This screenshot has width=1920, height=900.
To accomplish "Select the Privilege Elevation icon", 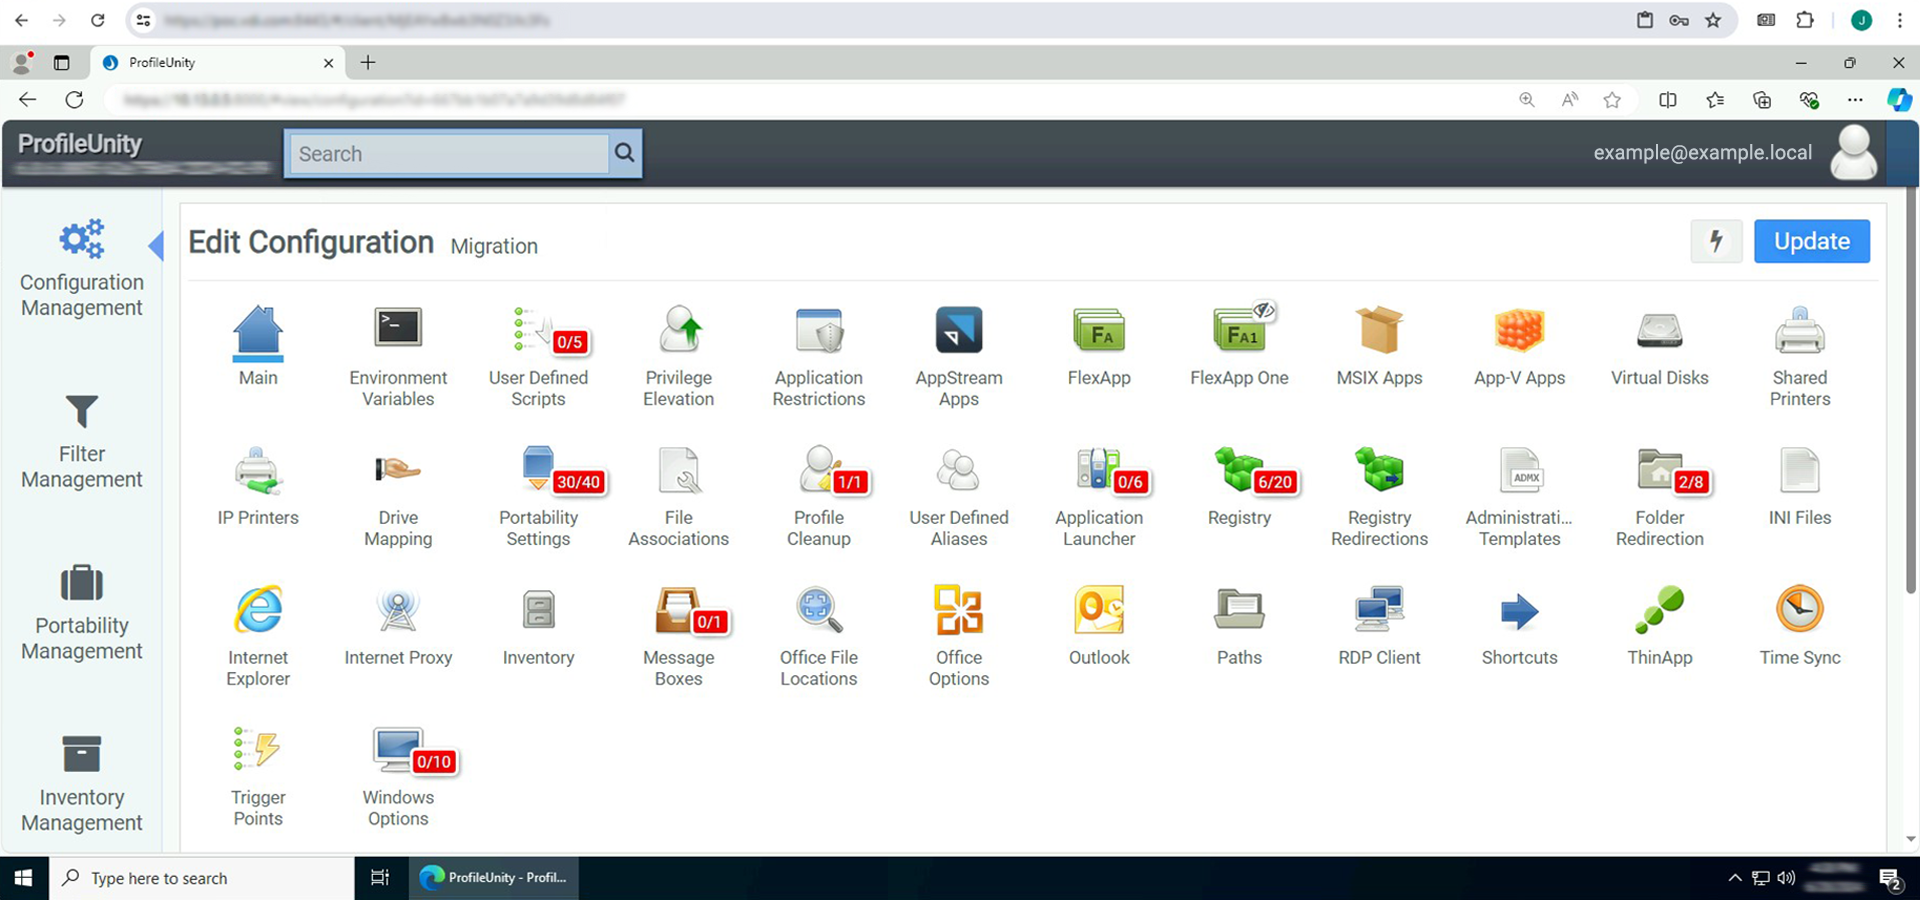I will pos(679,332).
